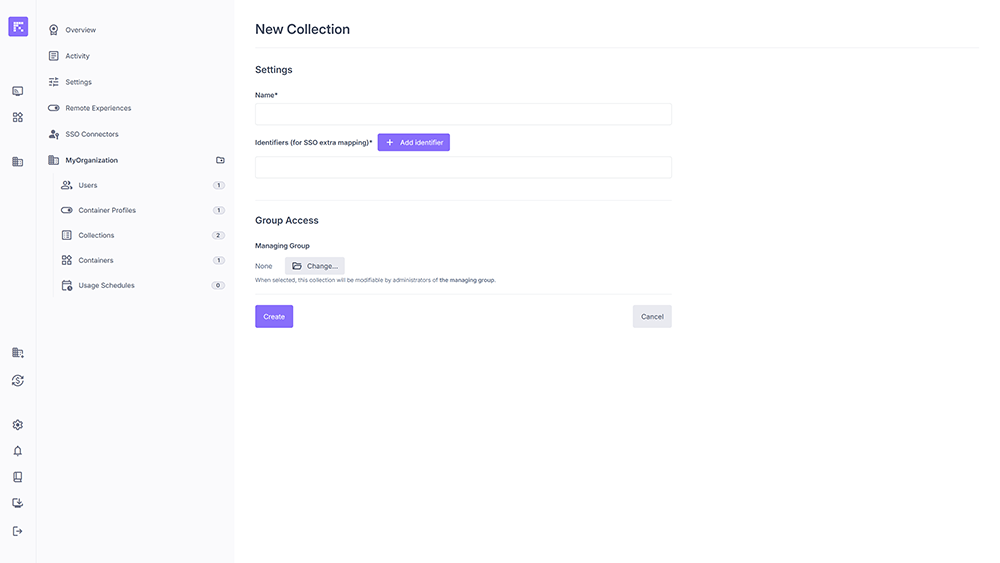
Task: Open the Overview menu item
Action: point(80,30)
